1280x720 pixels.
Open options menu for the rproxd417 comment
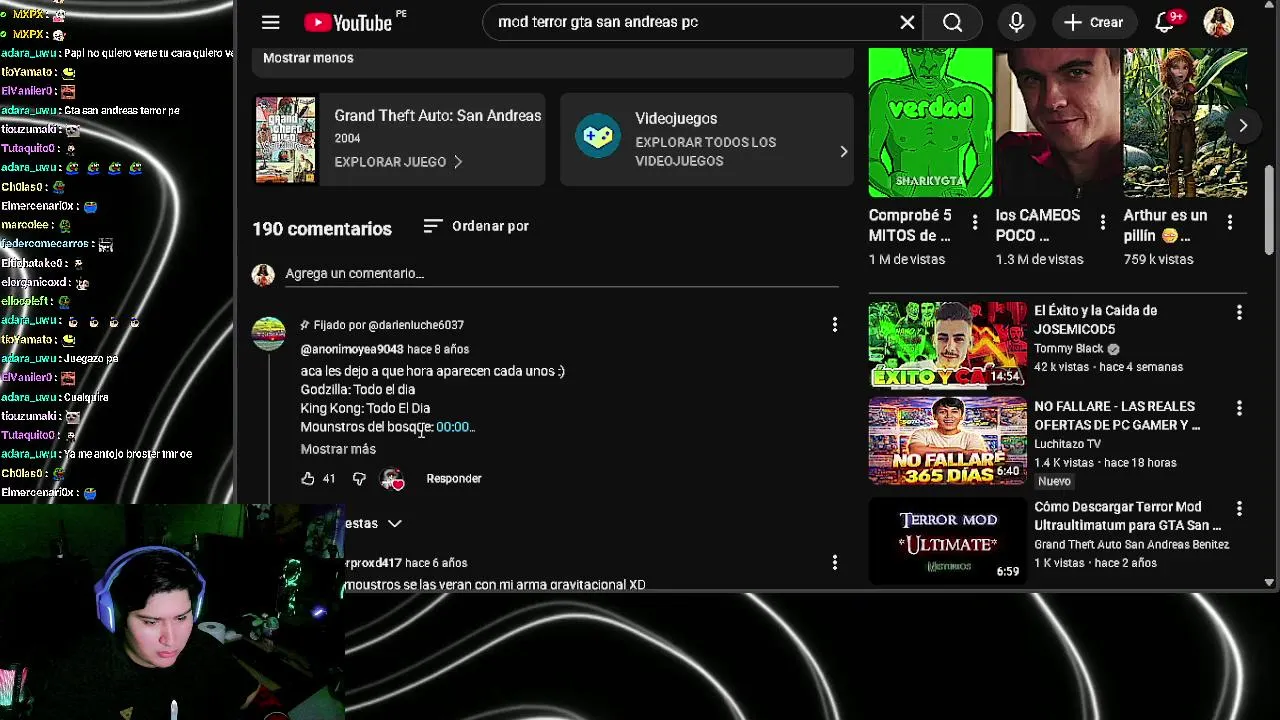(x=834, y=563)
